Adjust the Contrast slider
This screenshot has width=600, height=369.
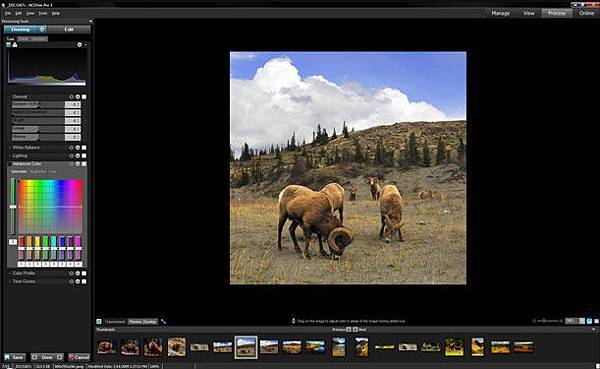[38, 129]
